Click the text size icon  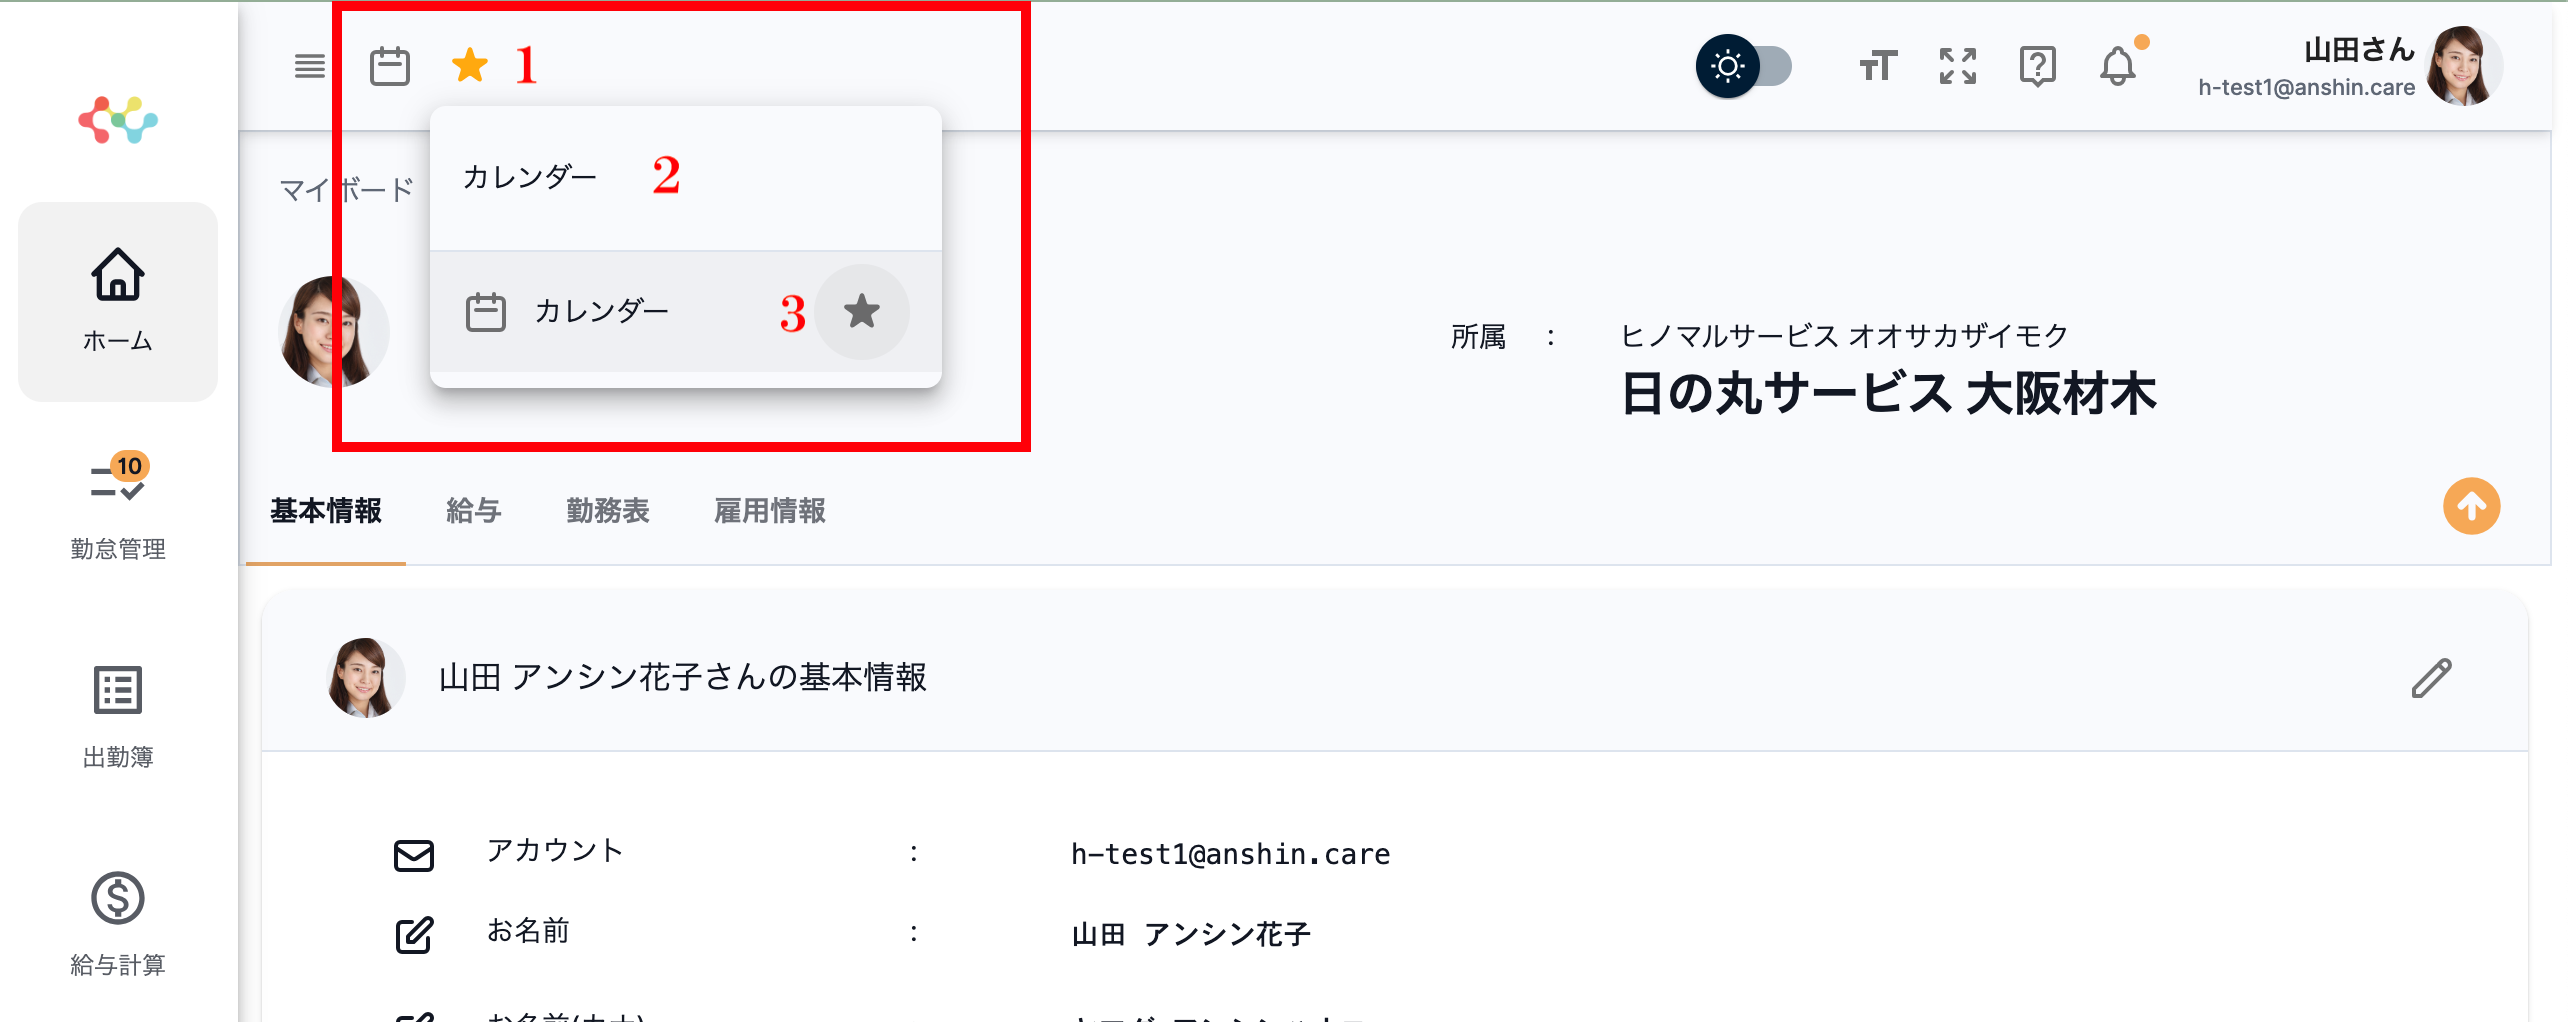click(1878, 66)
